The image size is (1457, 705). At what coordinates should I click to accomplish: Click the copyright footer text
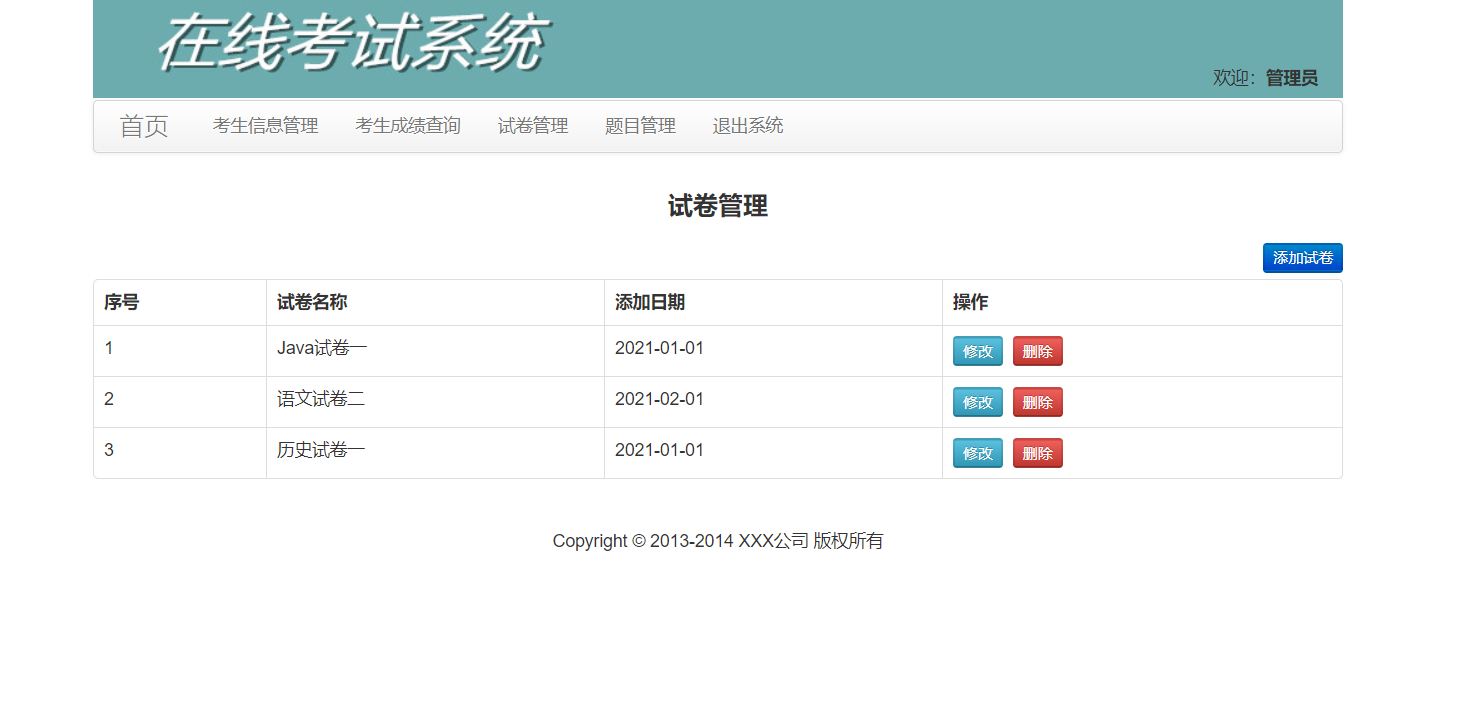point(718,541)
